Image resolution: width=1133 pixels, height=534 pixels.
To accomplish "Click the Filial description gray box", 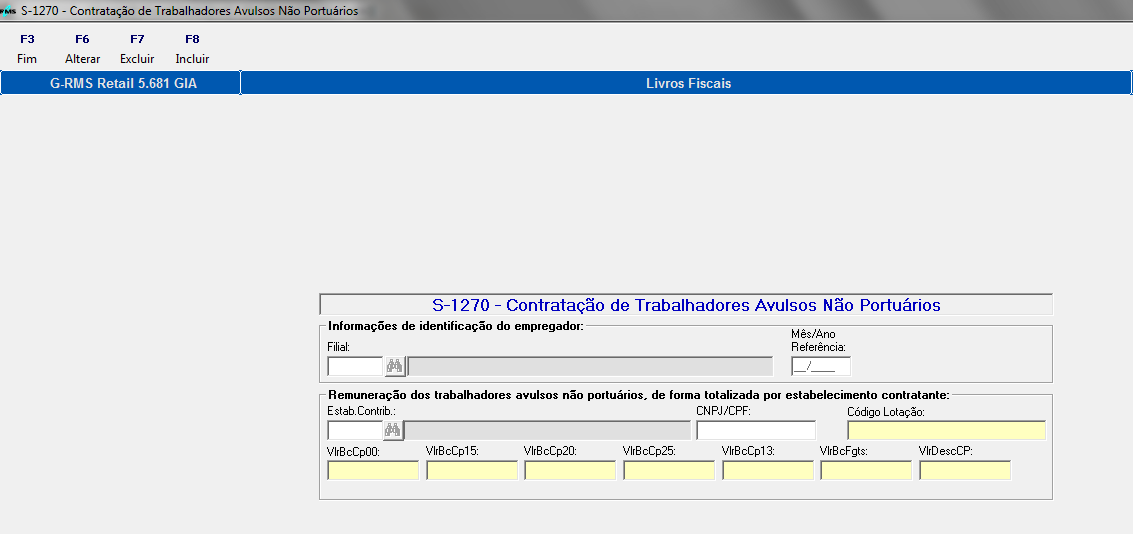I will click(x=590, y=366).
